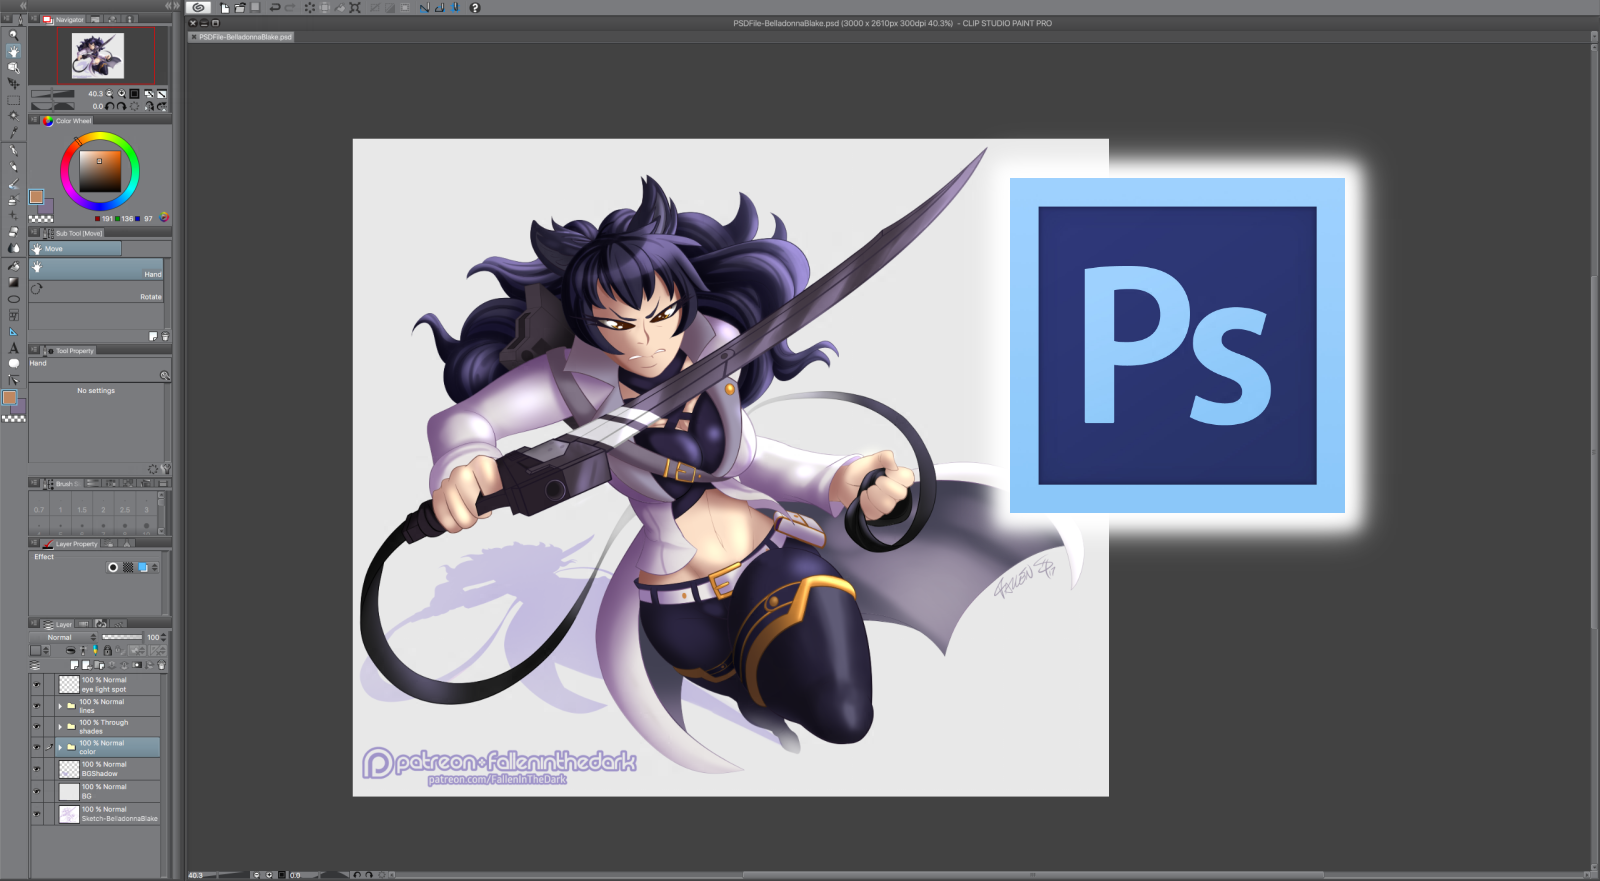Hide the Sketch-BelladonnaBlake layer
The height and width of the screenshot is (881, 1600).
[x=37, y=814]
